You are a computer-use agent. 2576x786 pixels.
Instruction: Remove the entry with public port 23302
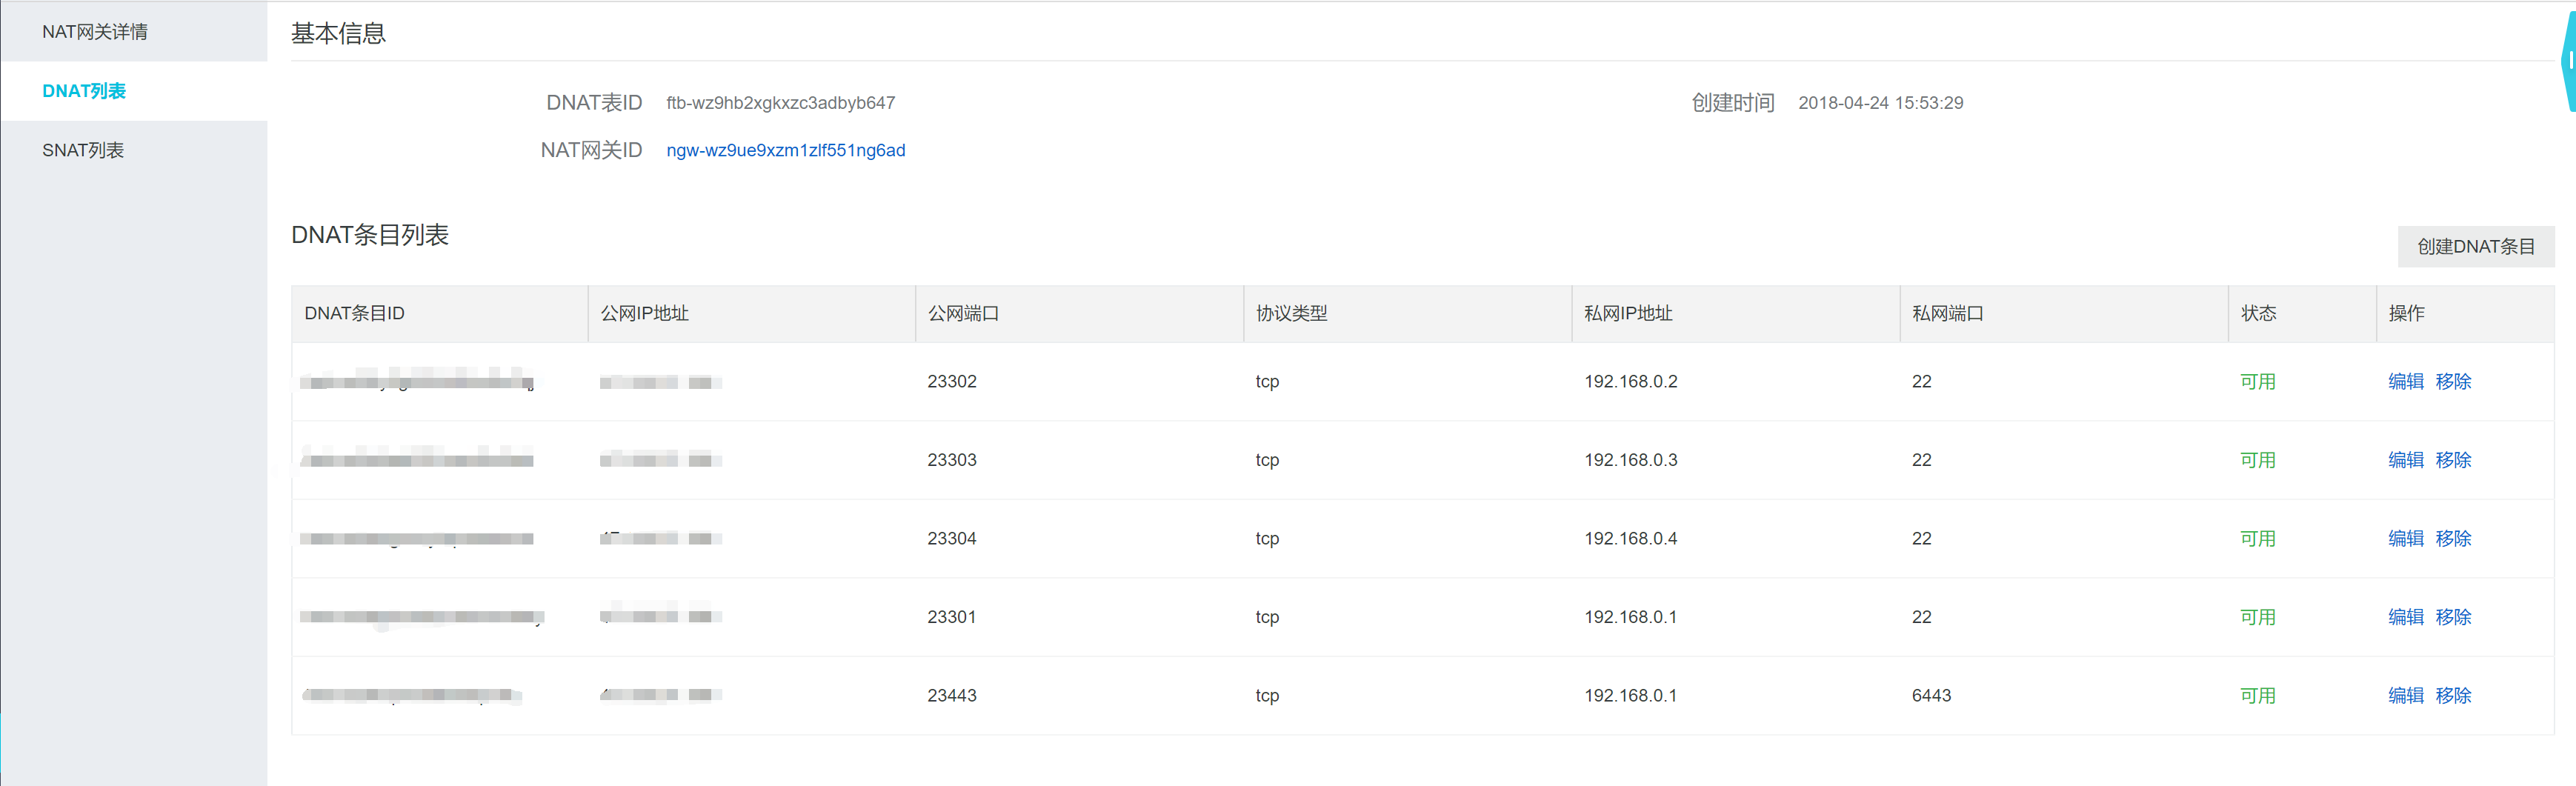(x=2453, y=381)
